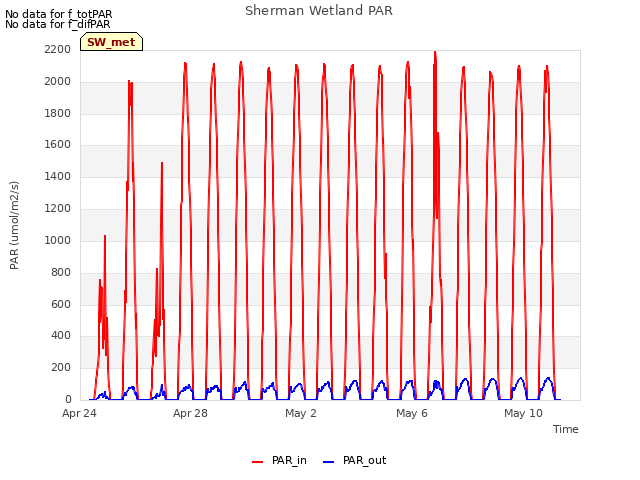Click the blue PAR_out legend swatch
Viewport: 640px width, 480px height.
pos(328,462)
